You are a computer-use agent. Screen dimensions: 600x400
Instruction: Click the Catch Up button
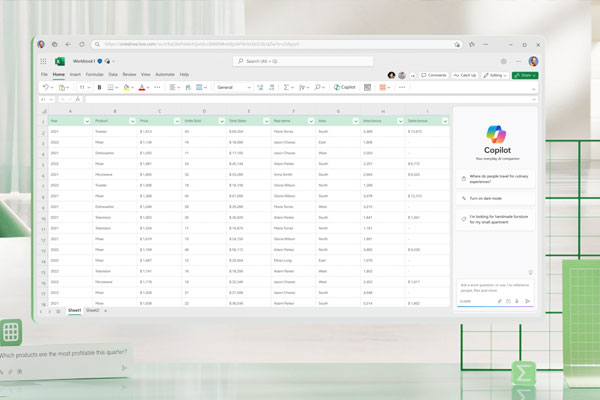pos(465,75)
